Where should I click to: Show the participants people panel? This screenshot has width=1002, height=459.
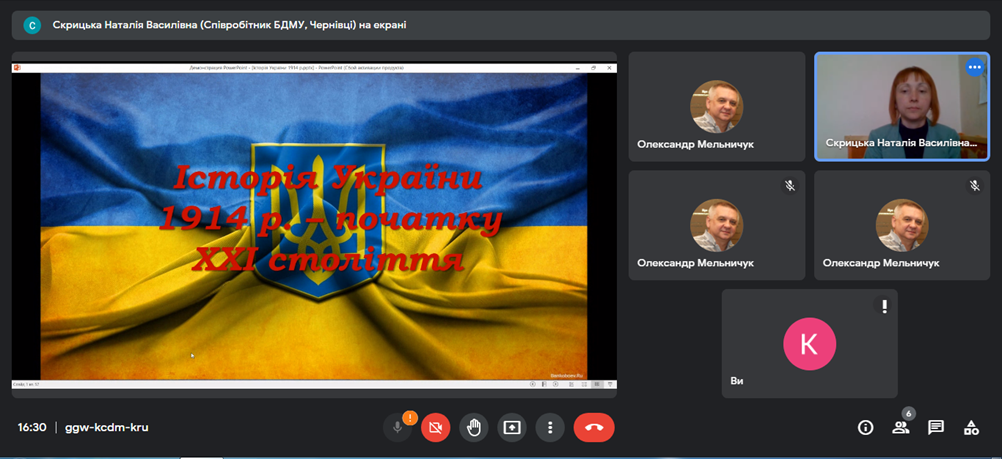click(900, 428)
